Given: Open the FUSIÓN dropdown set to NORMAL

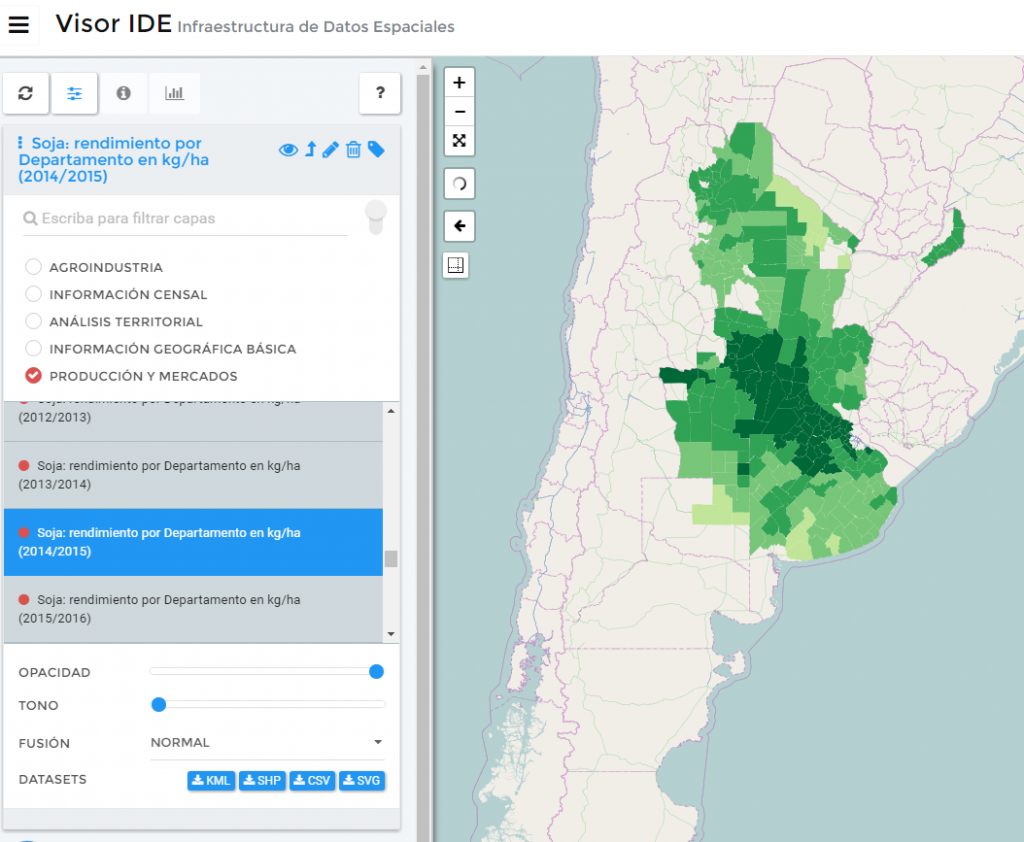Looking at the screenshot, I should (x=265, y=743).
